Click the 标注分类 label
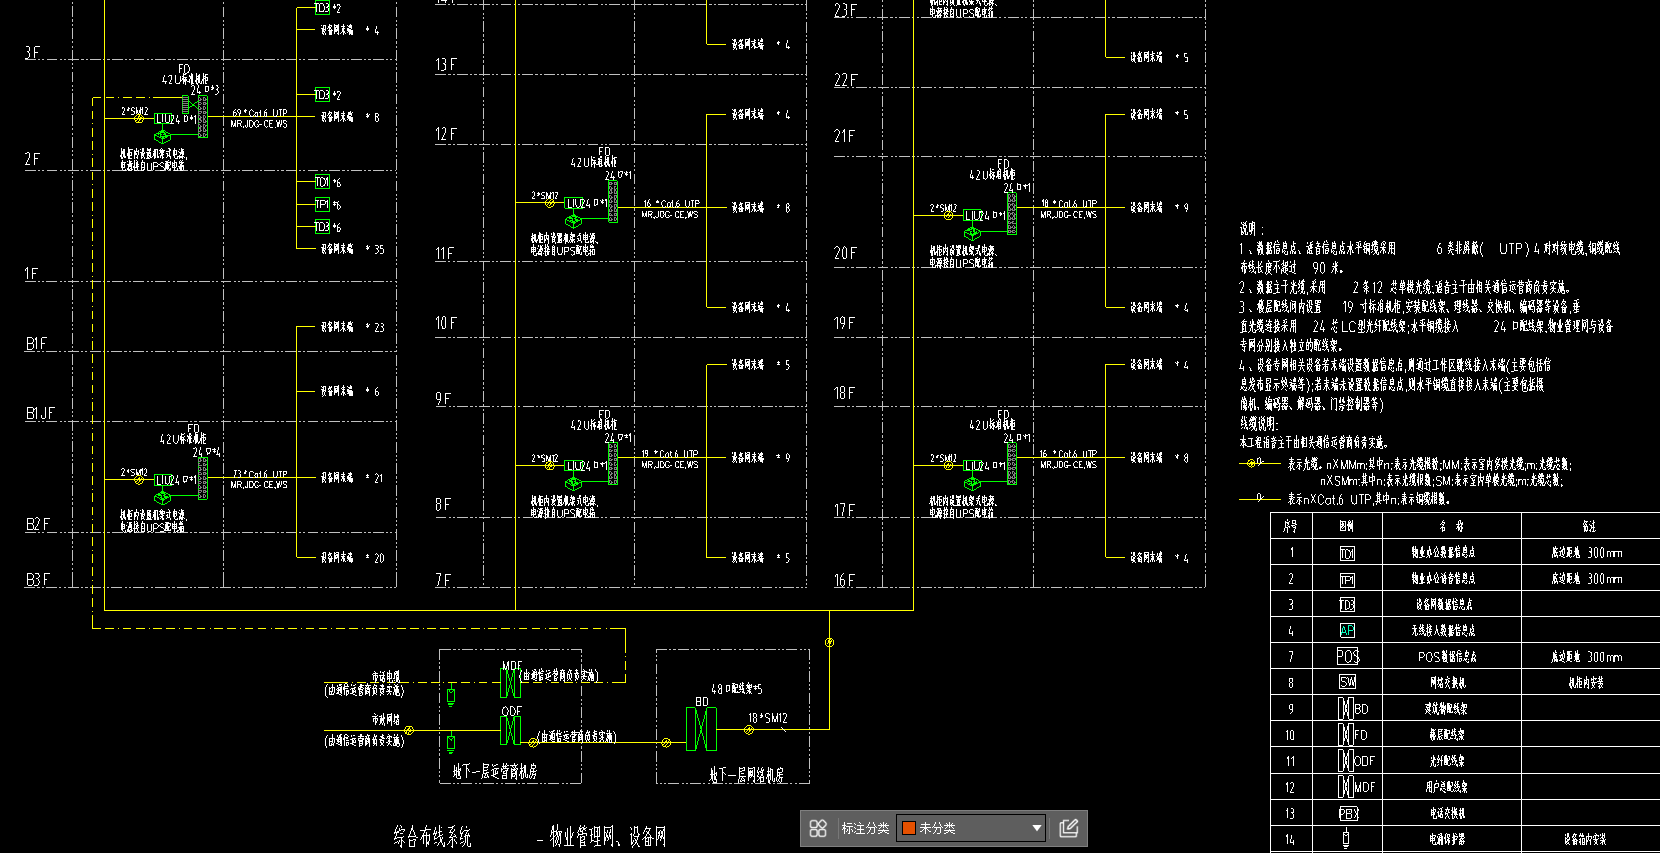This screenshot has width=1660, height=853. click(865, 828)
